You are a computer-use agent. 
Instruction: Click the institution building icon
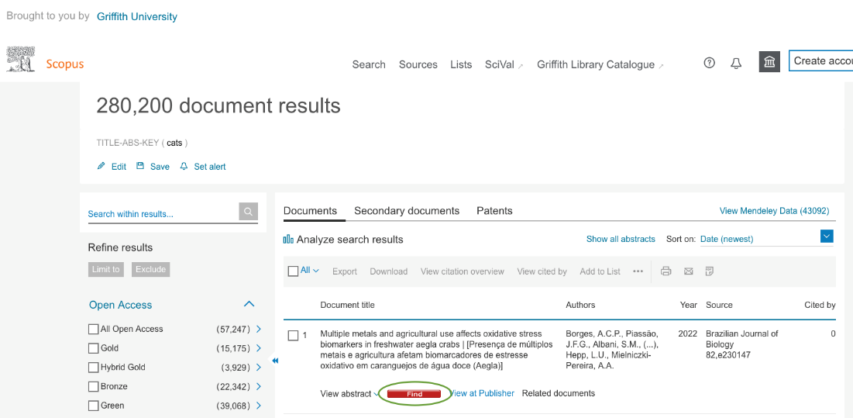(770, 62)
